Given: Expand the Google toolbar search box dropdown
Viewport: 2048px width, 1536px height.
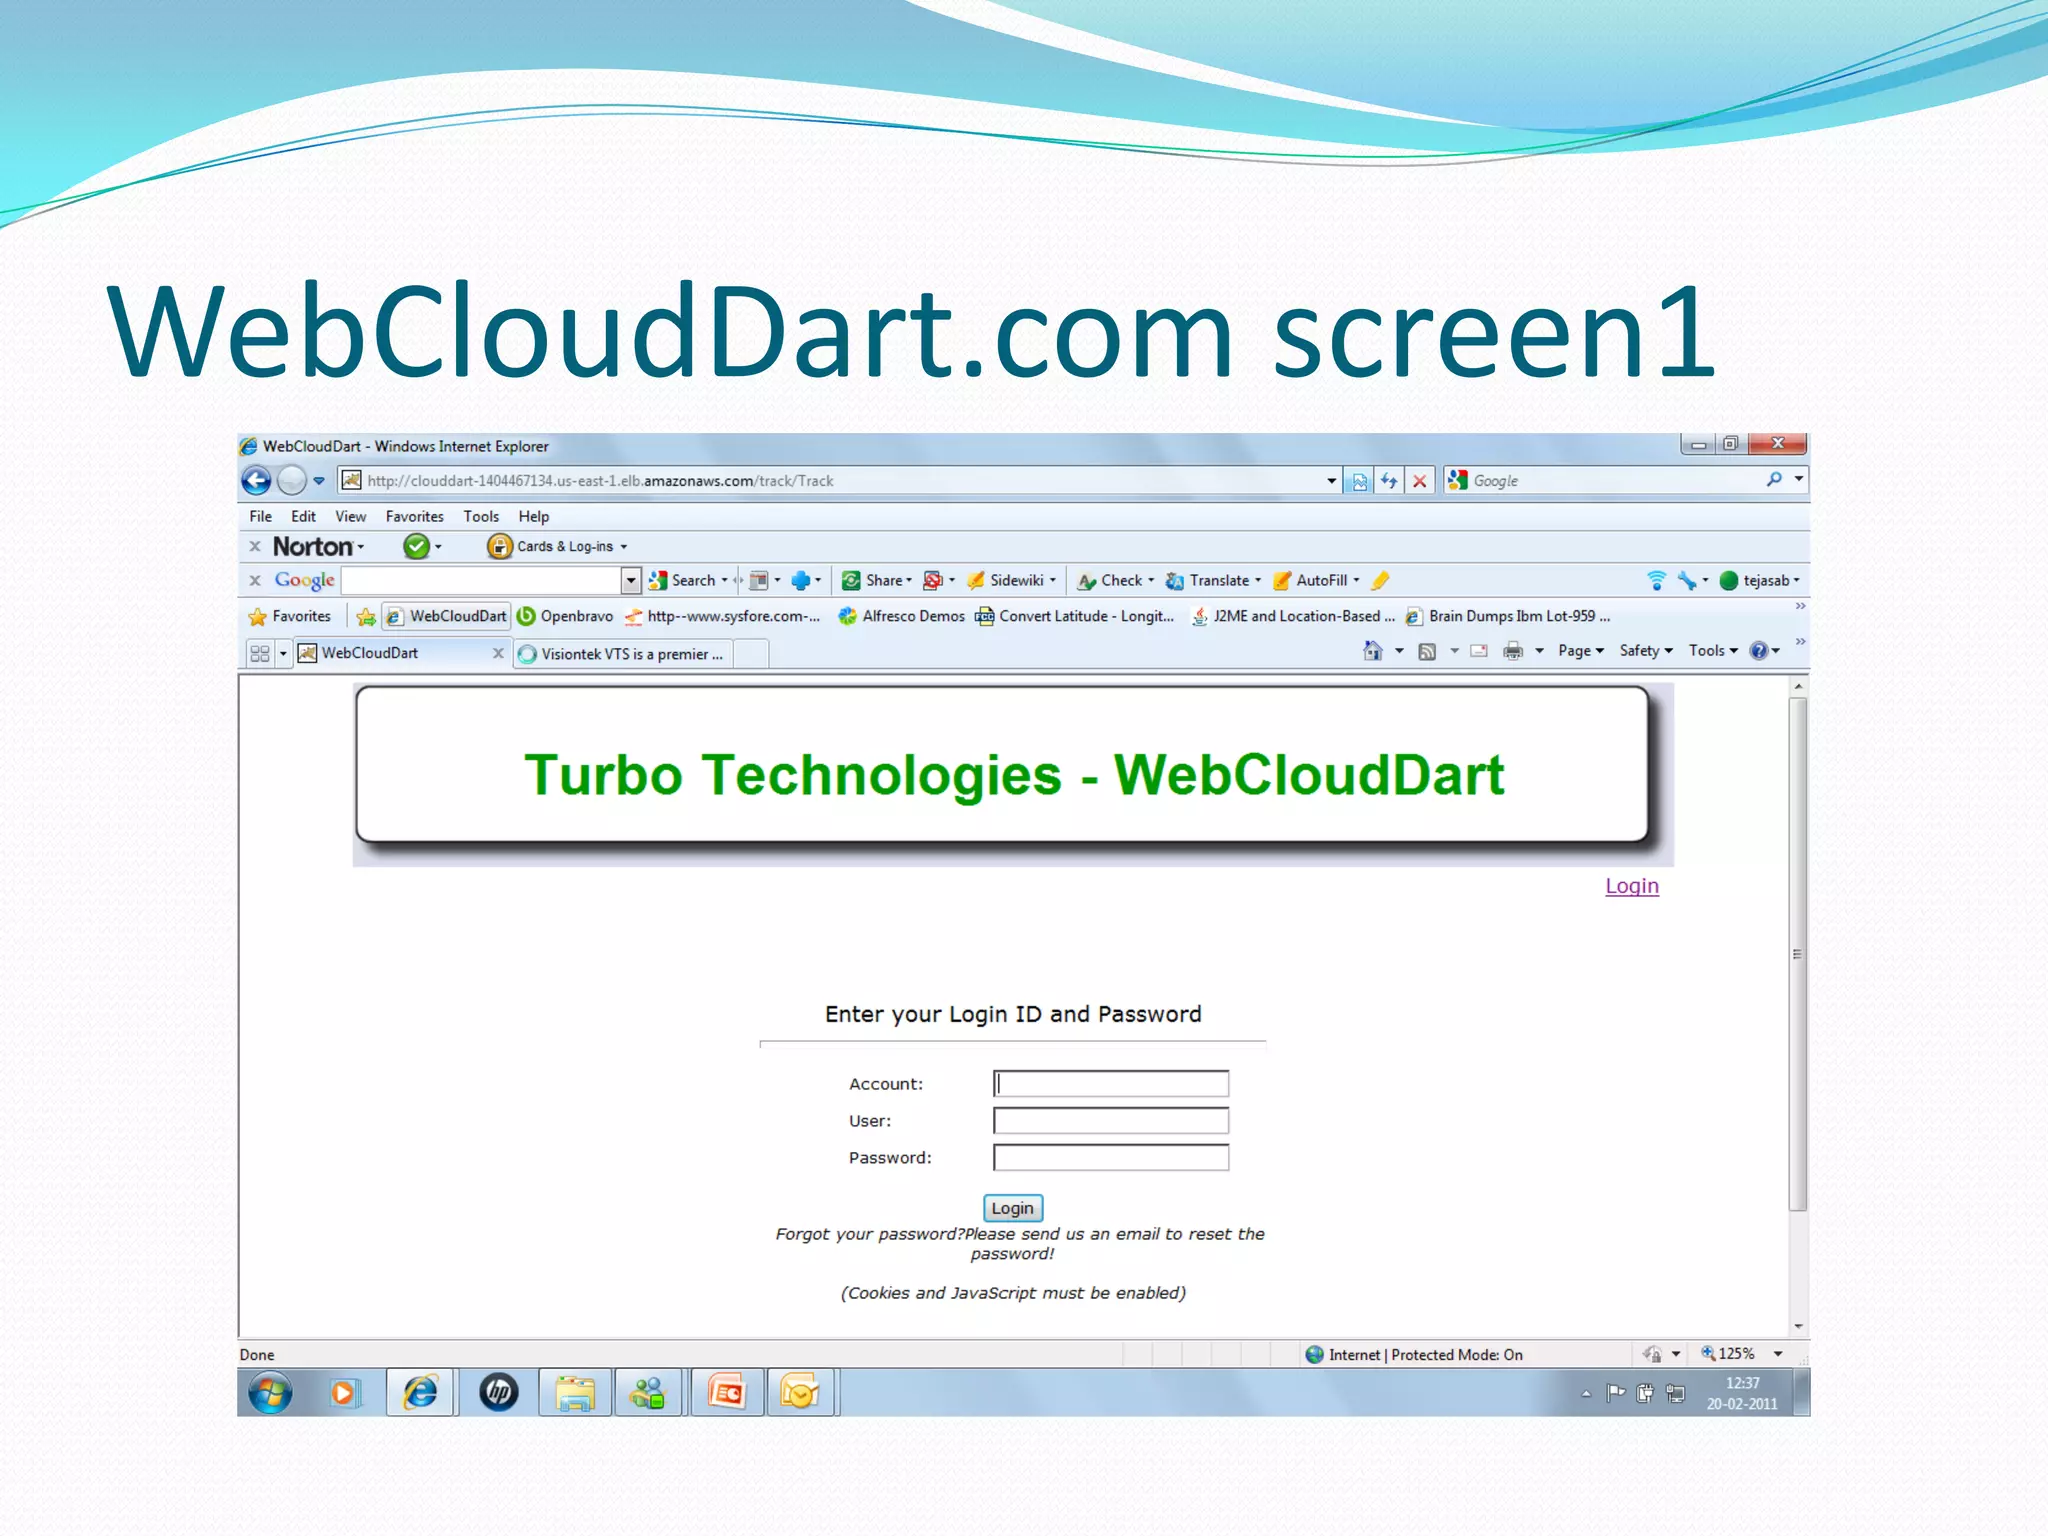Looking at the screenshot, I should coord(631,580).
